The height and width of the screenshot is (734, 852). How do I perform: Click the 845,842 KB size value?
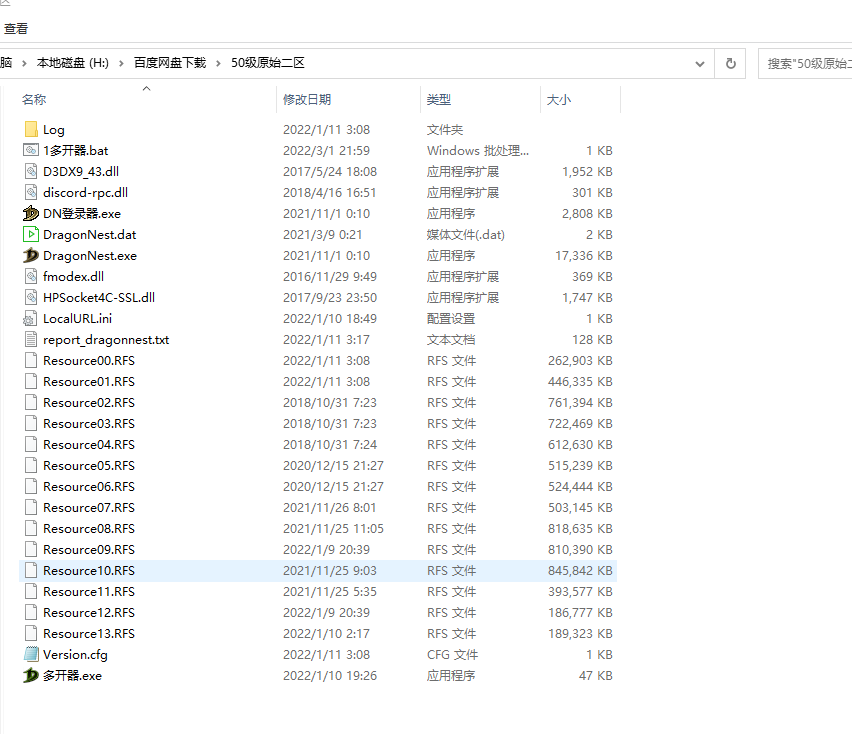point(580,570)
